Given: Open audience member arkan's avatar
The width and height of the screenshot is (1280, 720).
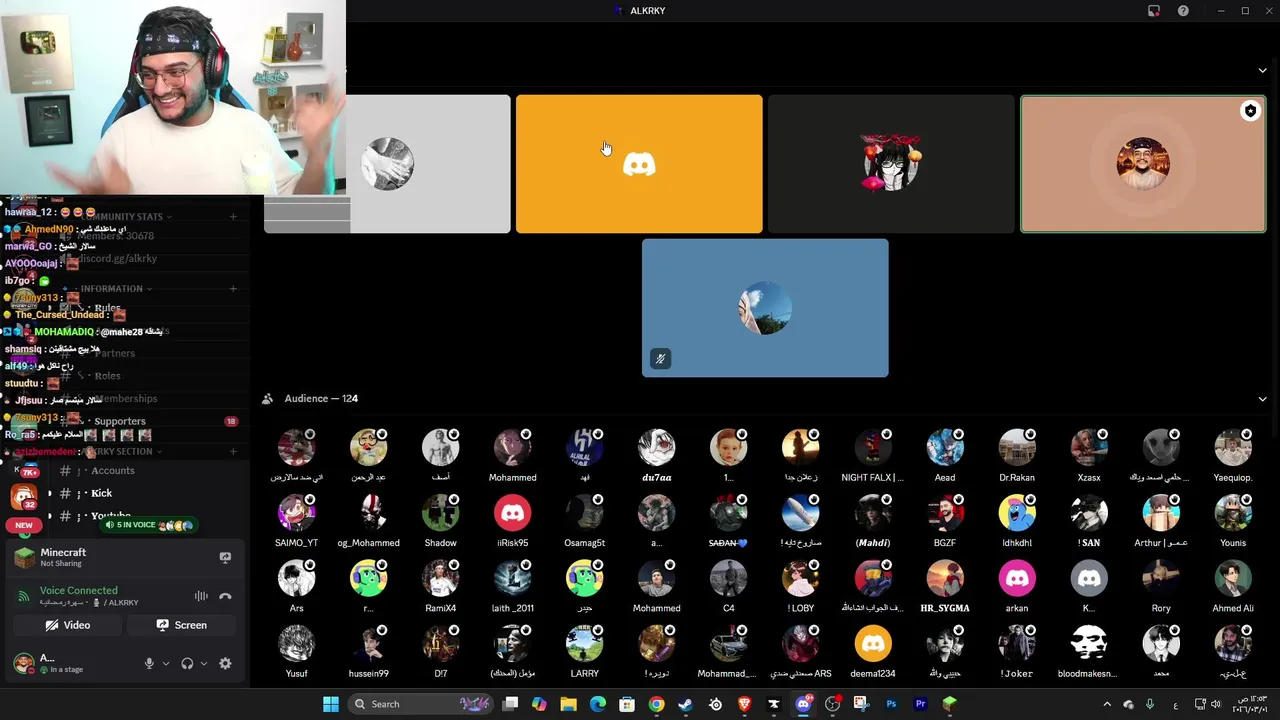Looking at the screenshot, I should (x=1016, y=578).
